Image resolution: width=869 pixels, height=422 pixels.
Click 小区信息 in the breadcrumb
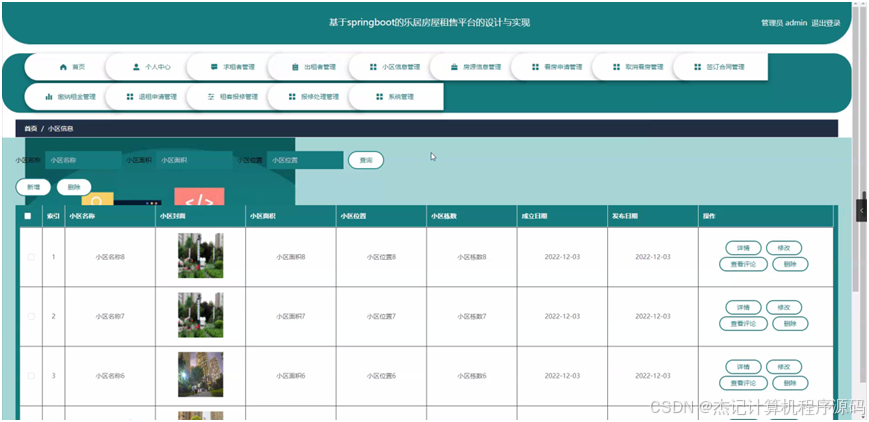pos(60,129)
